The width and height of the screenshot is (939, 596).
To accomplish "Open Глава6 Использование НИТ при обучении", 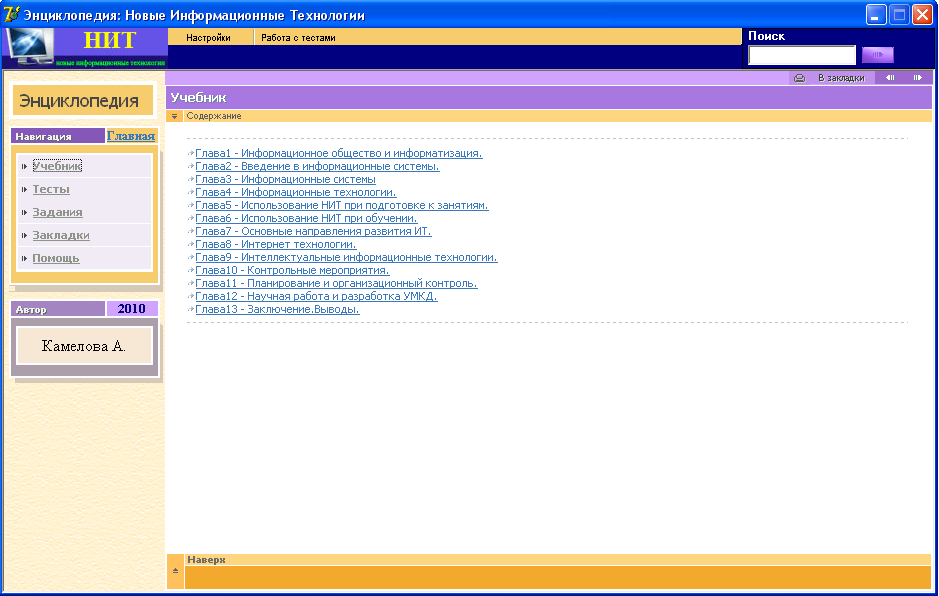I will 307,218.
